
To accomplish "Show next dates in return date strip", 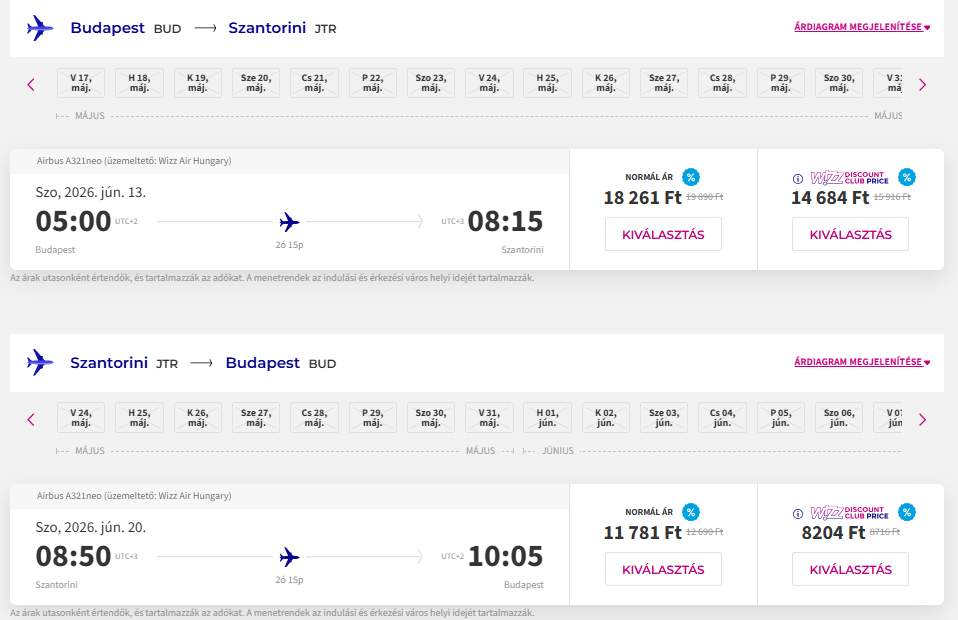I will coord(922,419).
